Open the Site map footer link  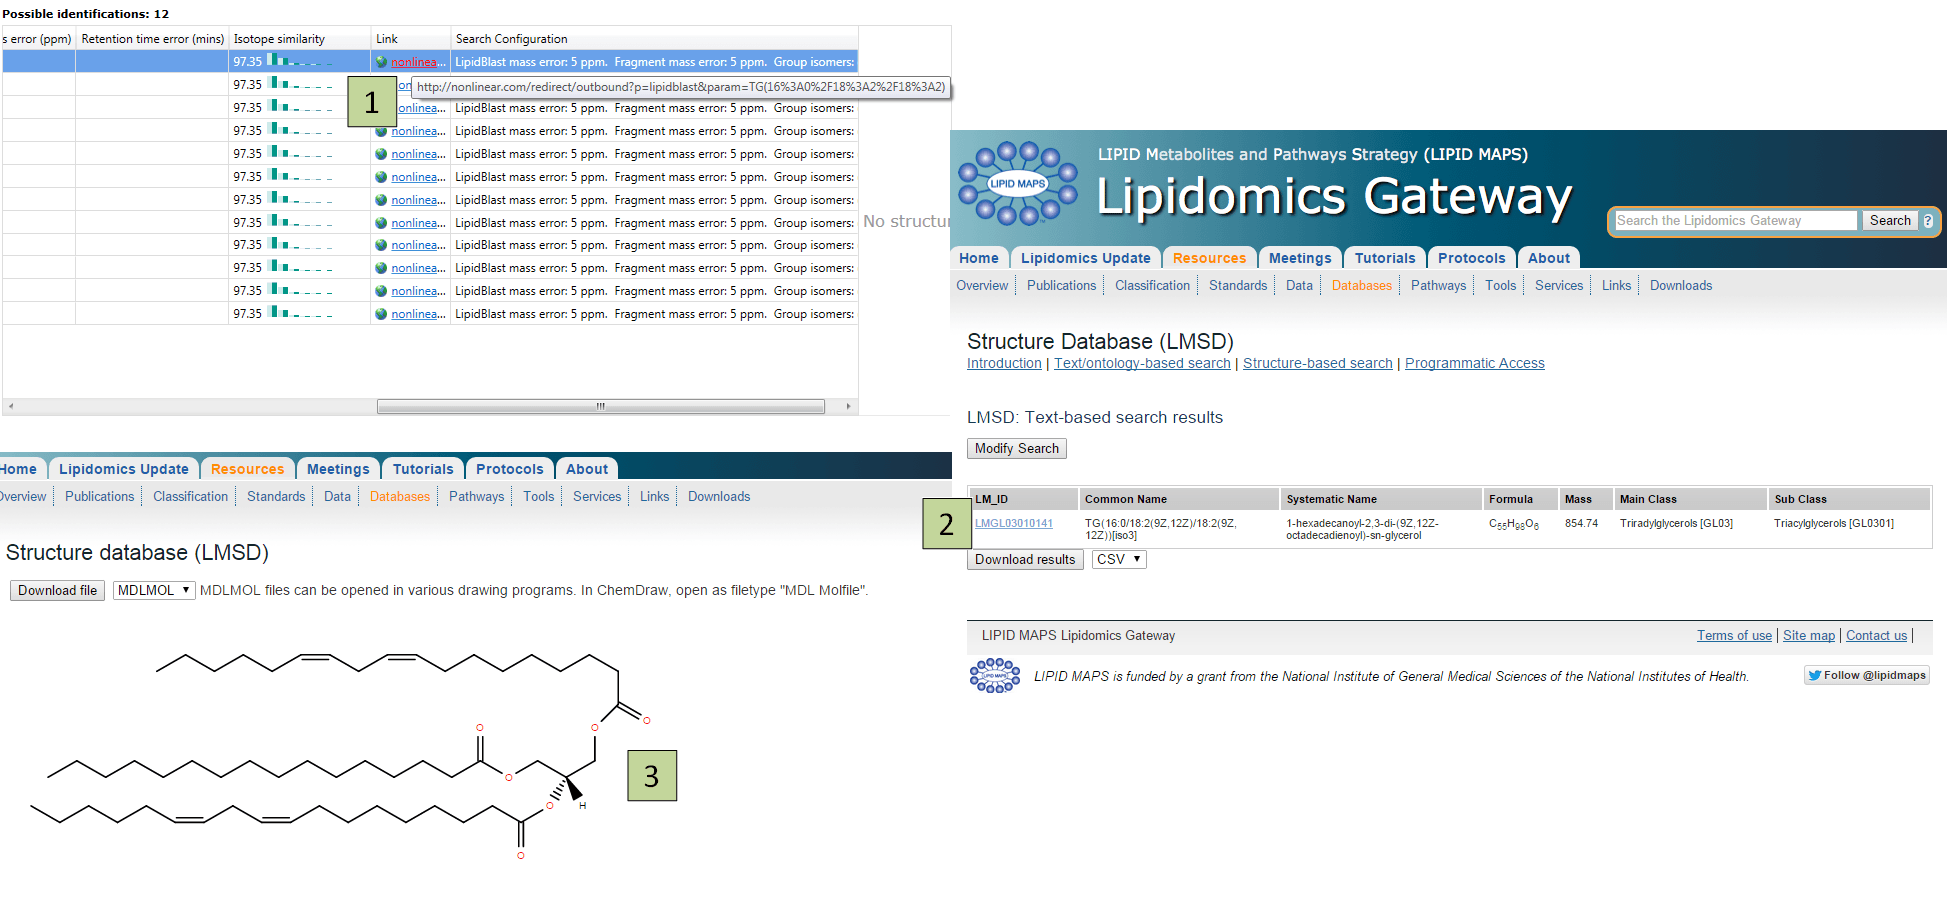point(1809,636)
